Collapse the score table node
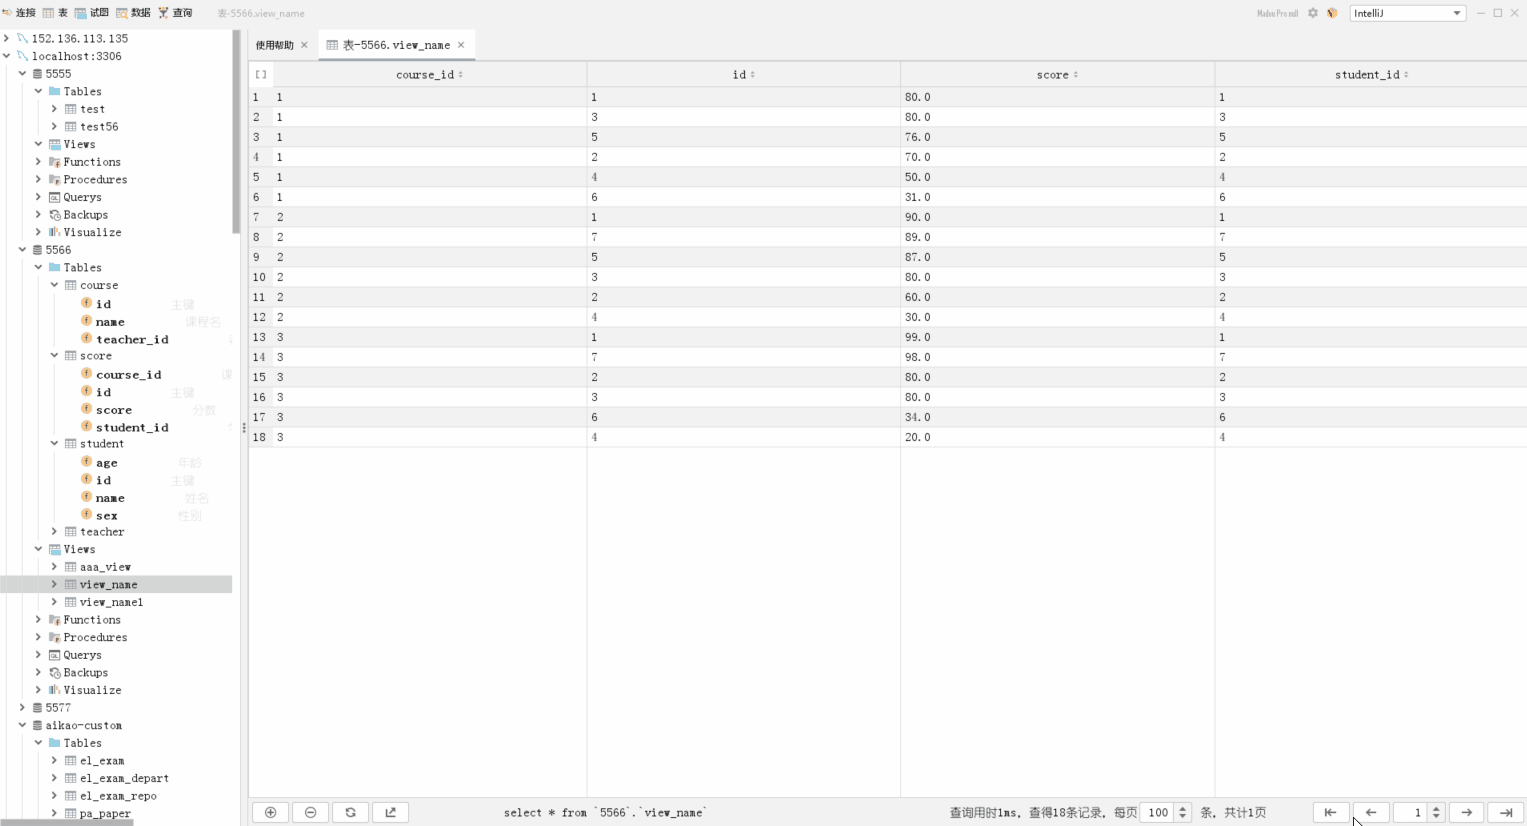Image resolution: width=1527 pixels, height=826 pixels. (x=54, y=356)
